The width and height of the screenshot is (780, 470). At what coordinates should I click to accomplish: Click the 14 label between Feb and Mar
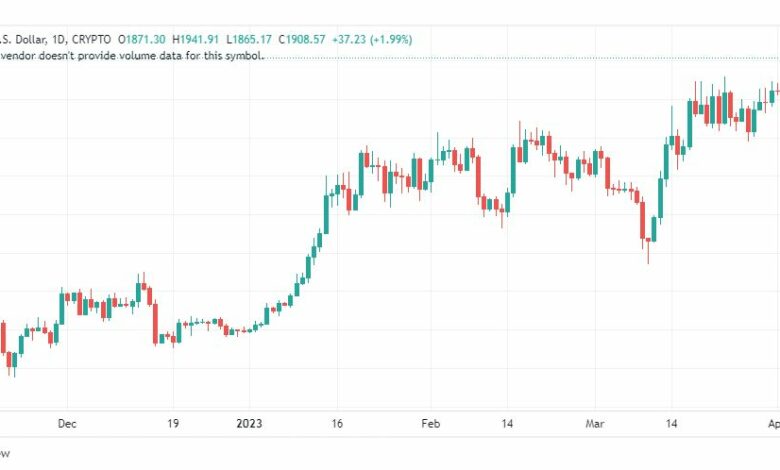[x=507, y=424]
